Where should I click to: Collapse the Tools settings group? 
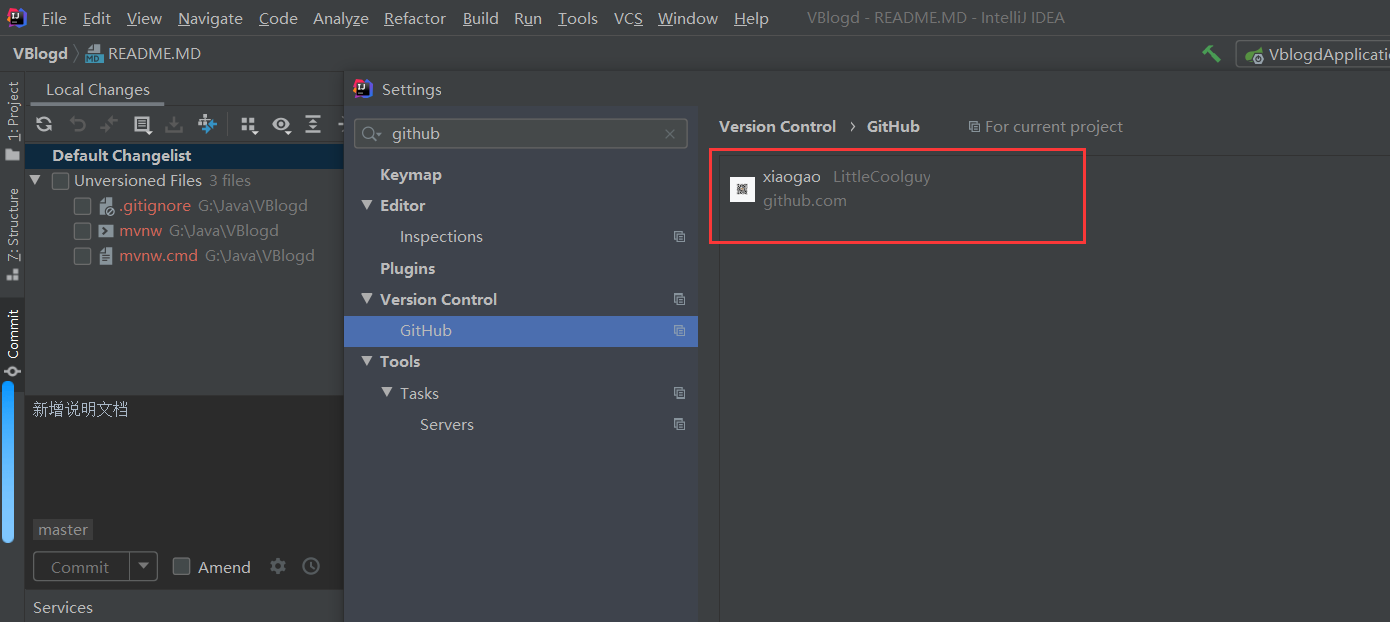pos(367,361)
